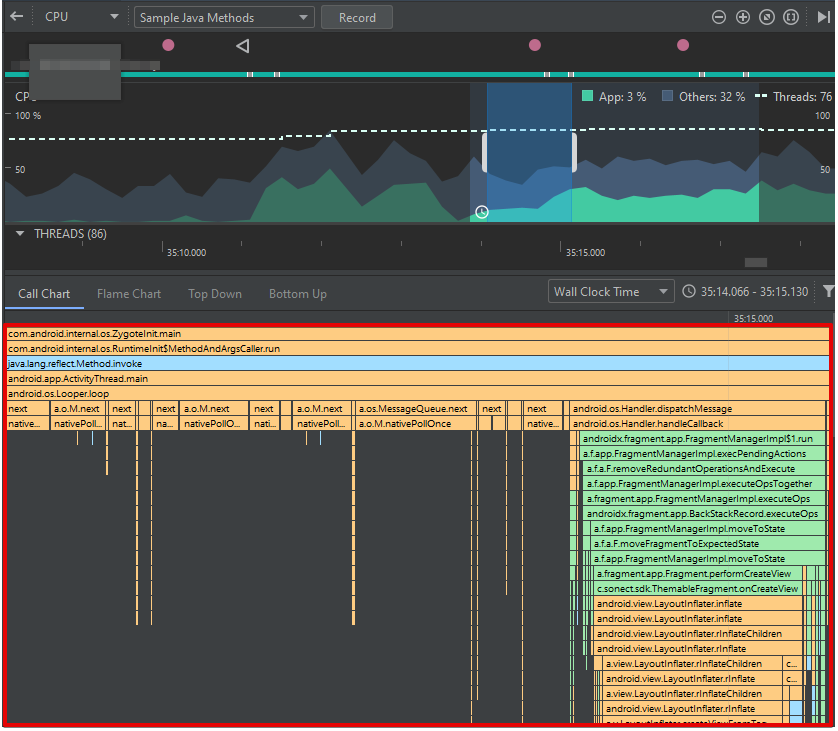Click the first pink event dot on timeline

point(168,45)
